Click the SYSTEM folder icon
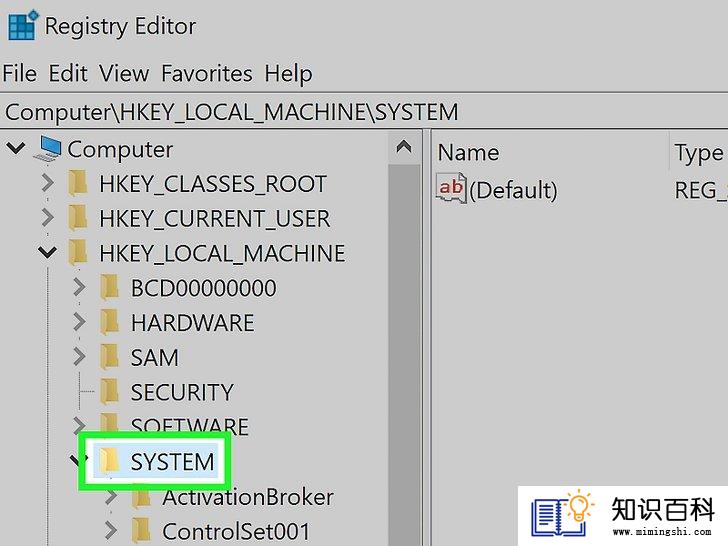 (110, 461)
